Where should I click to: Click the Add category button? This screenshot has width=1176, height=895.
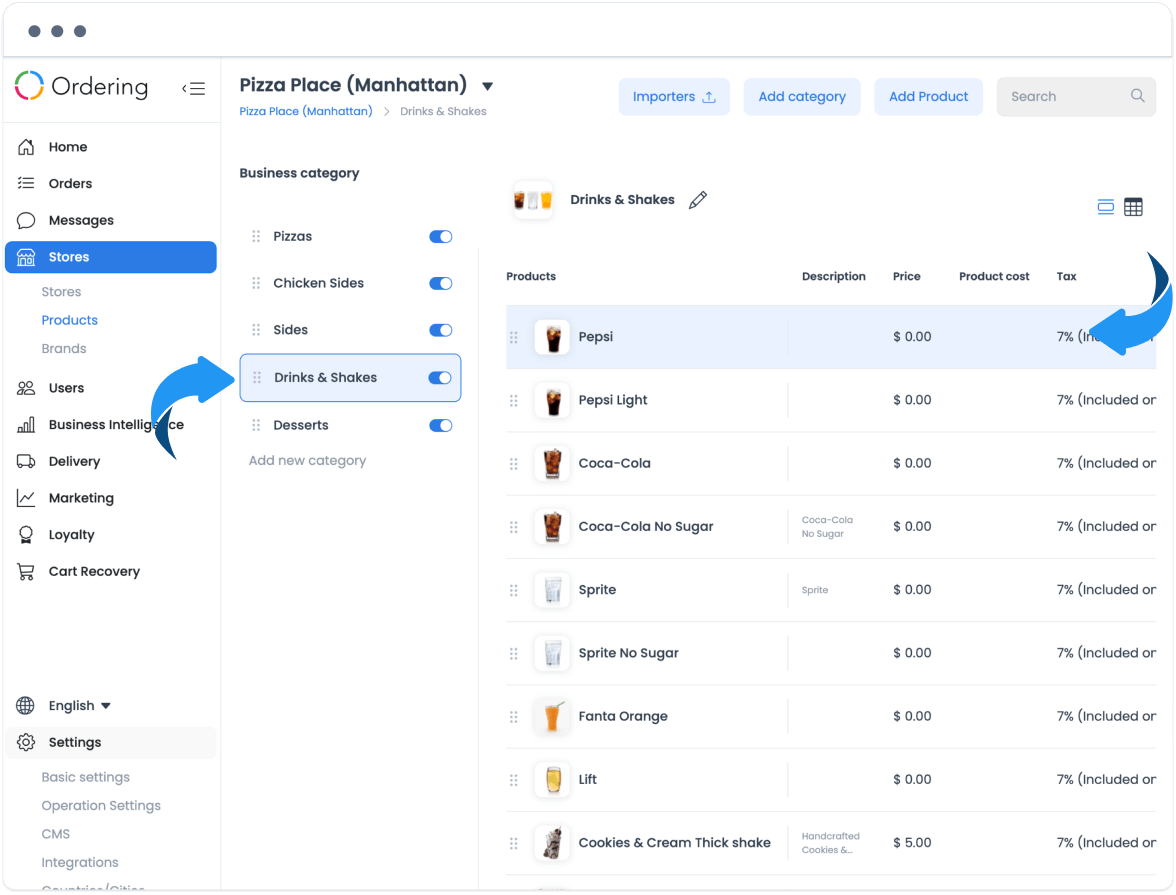coord(802,97)
